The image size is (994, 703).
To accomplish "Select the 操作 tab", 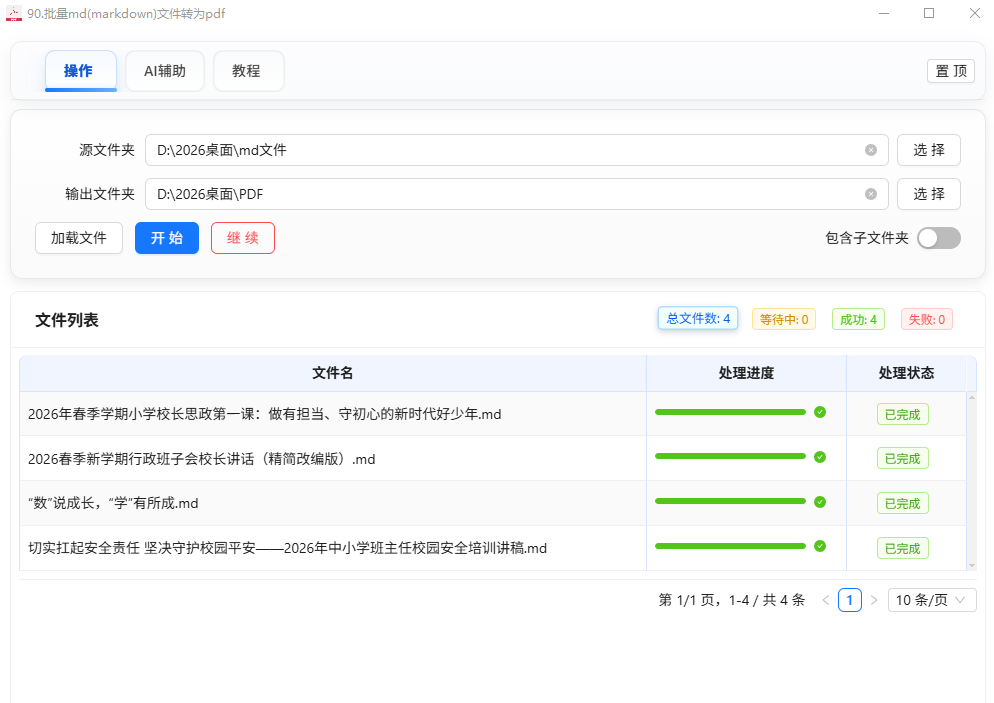I will (80, 71).
